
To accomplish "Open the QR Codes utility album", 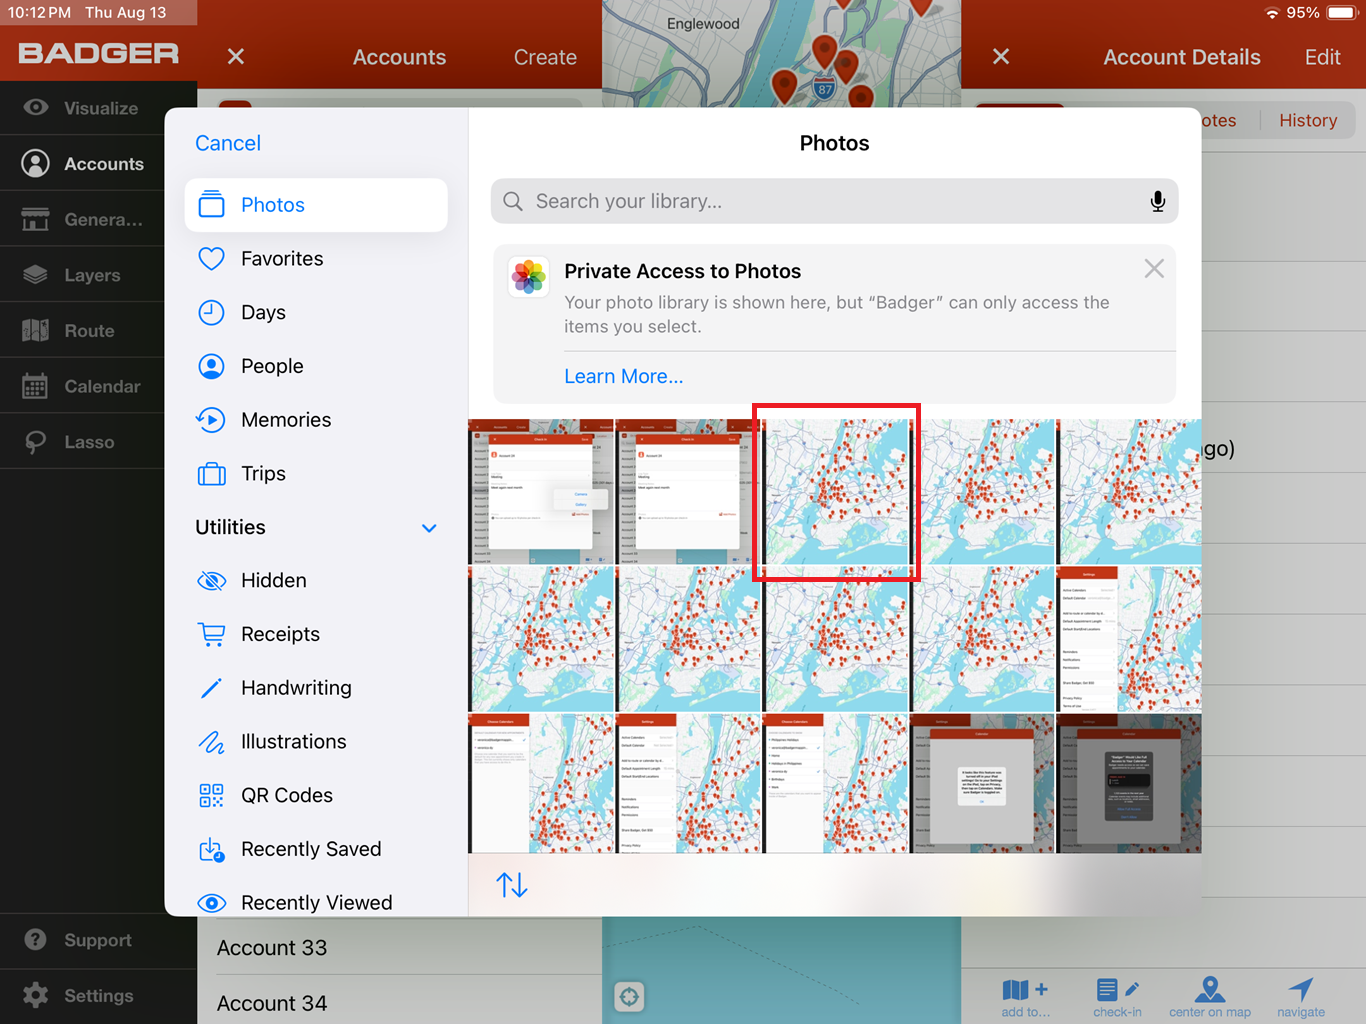I will click(x=316, y=795).
